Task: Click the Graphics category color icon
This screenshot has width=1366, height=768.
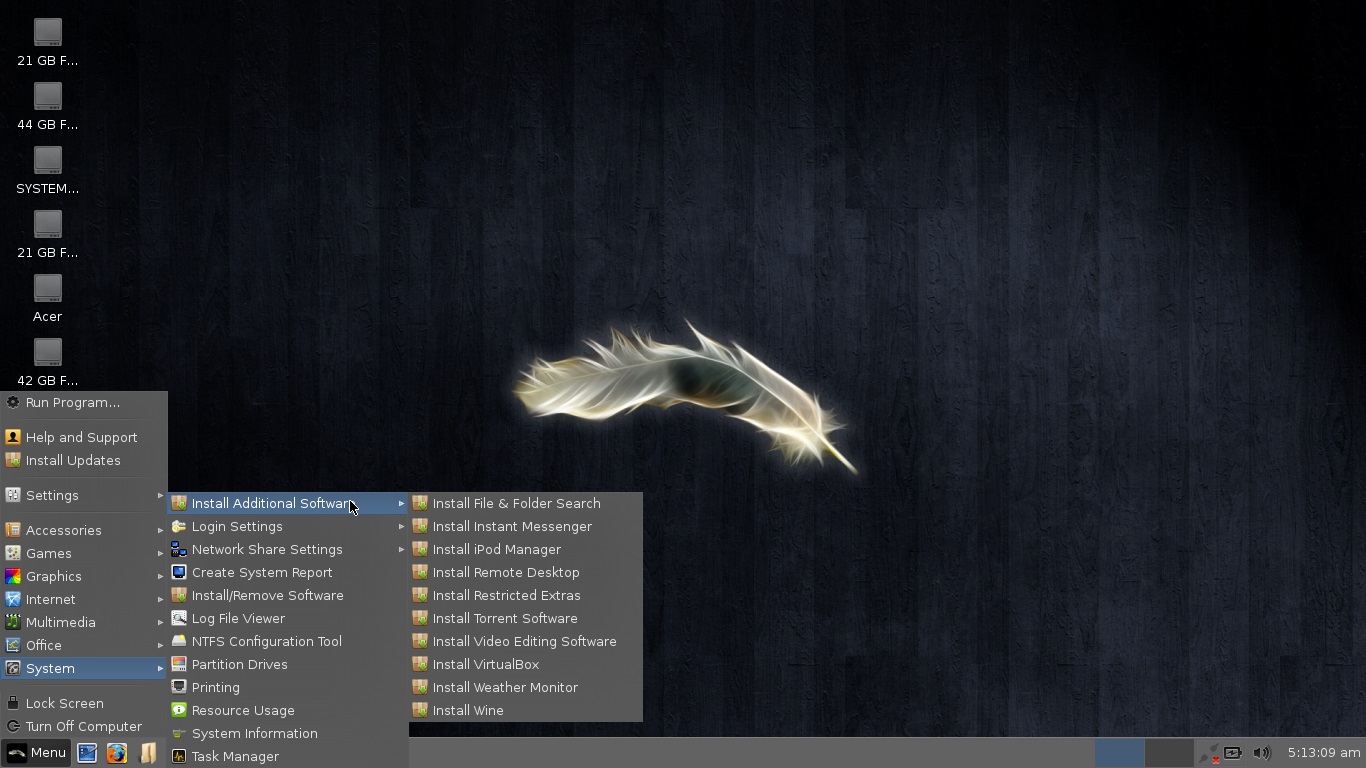Action: pos(13,576)
